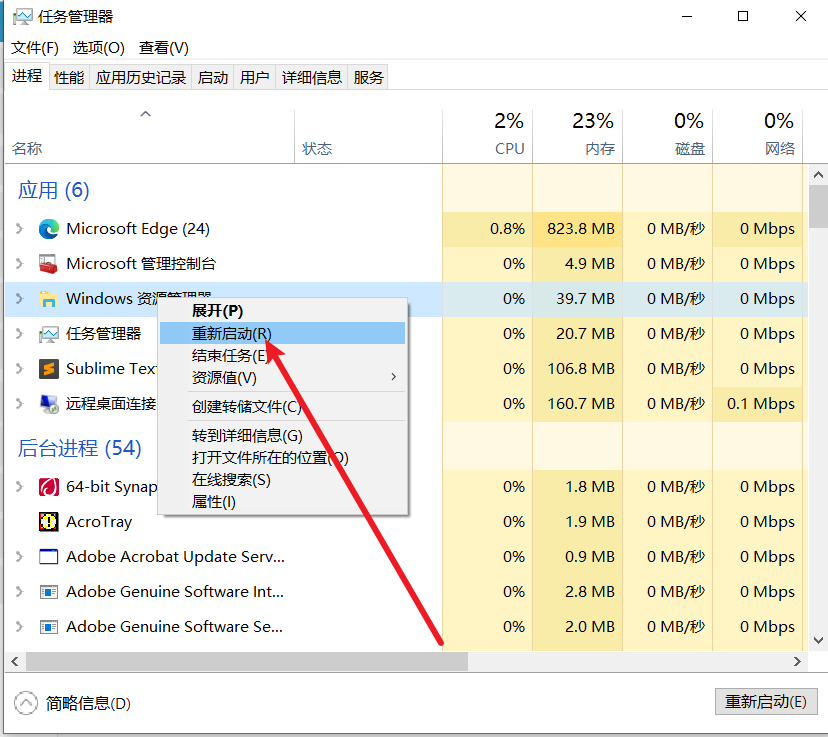This screenshot has height=737, width=828.
Task: Sort by the 状态 column header
Action: [368, 136]
